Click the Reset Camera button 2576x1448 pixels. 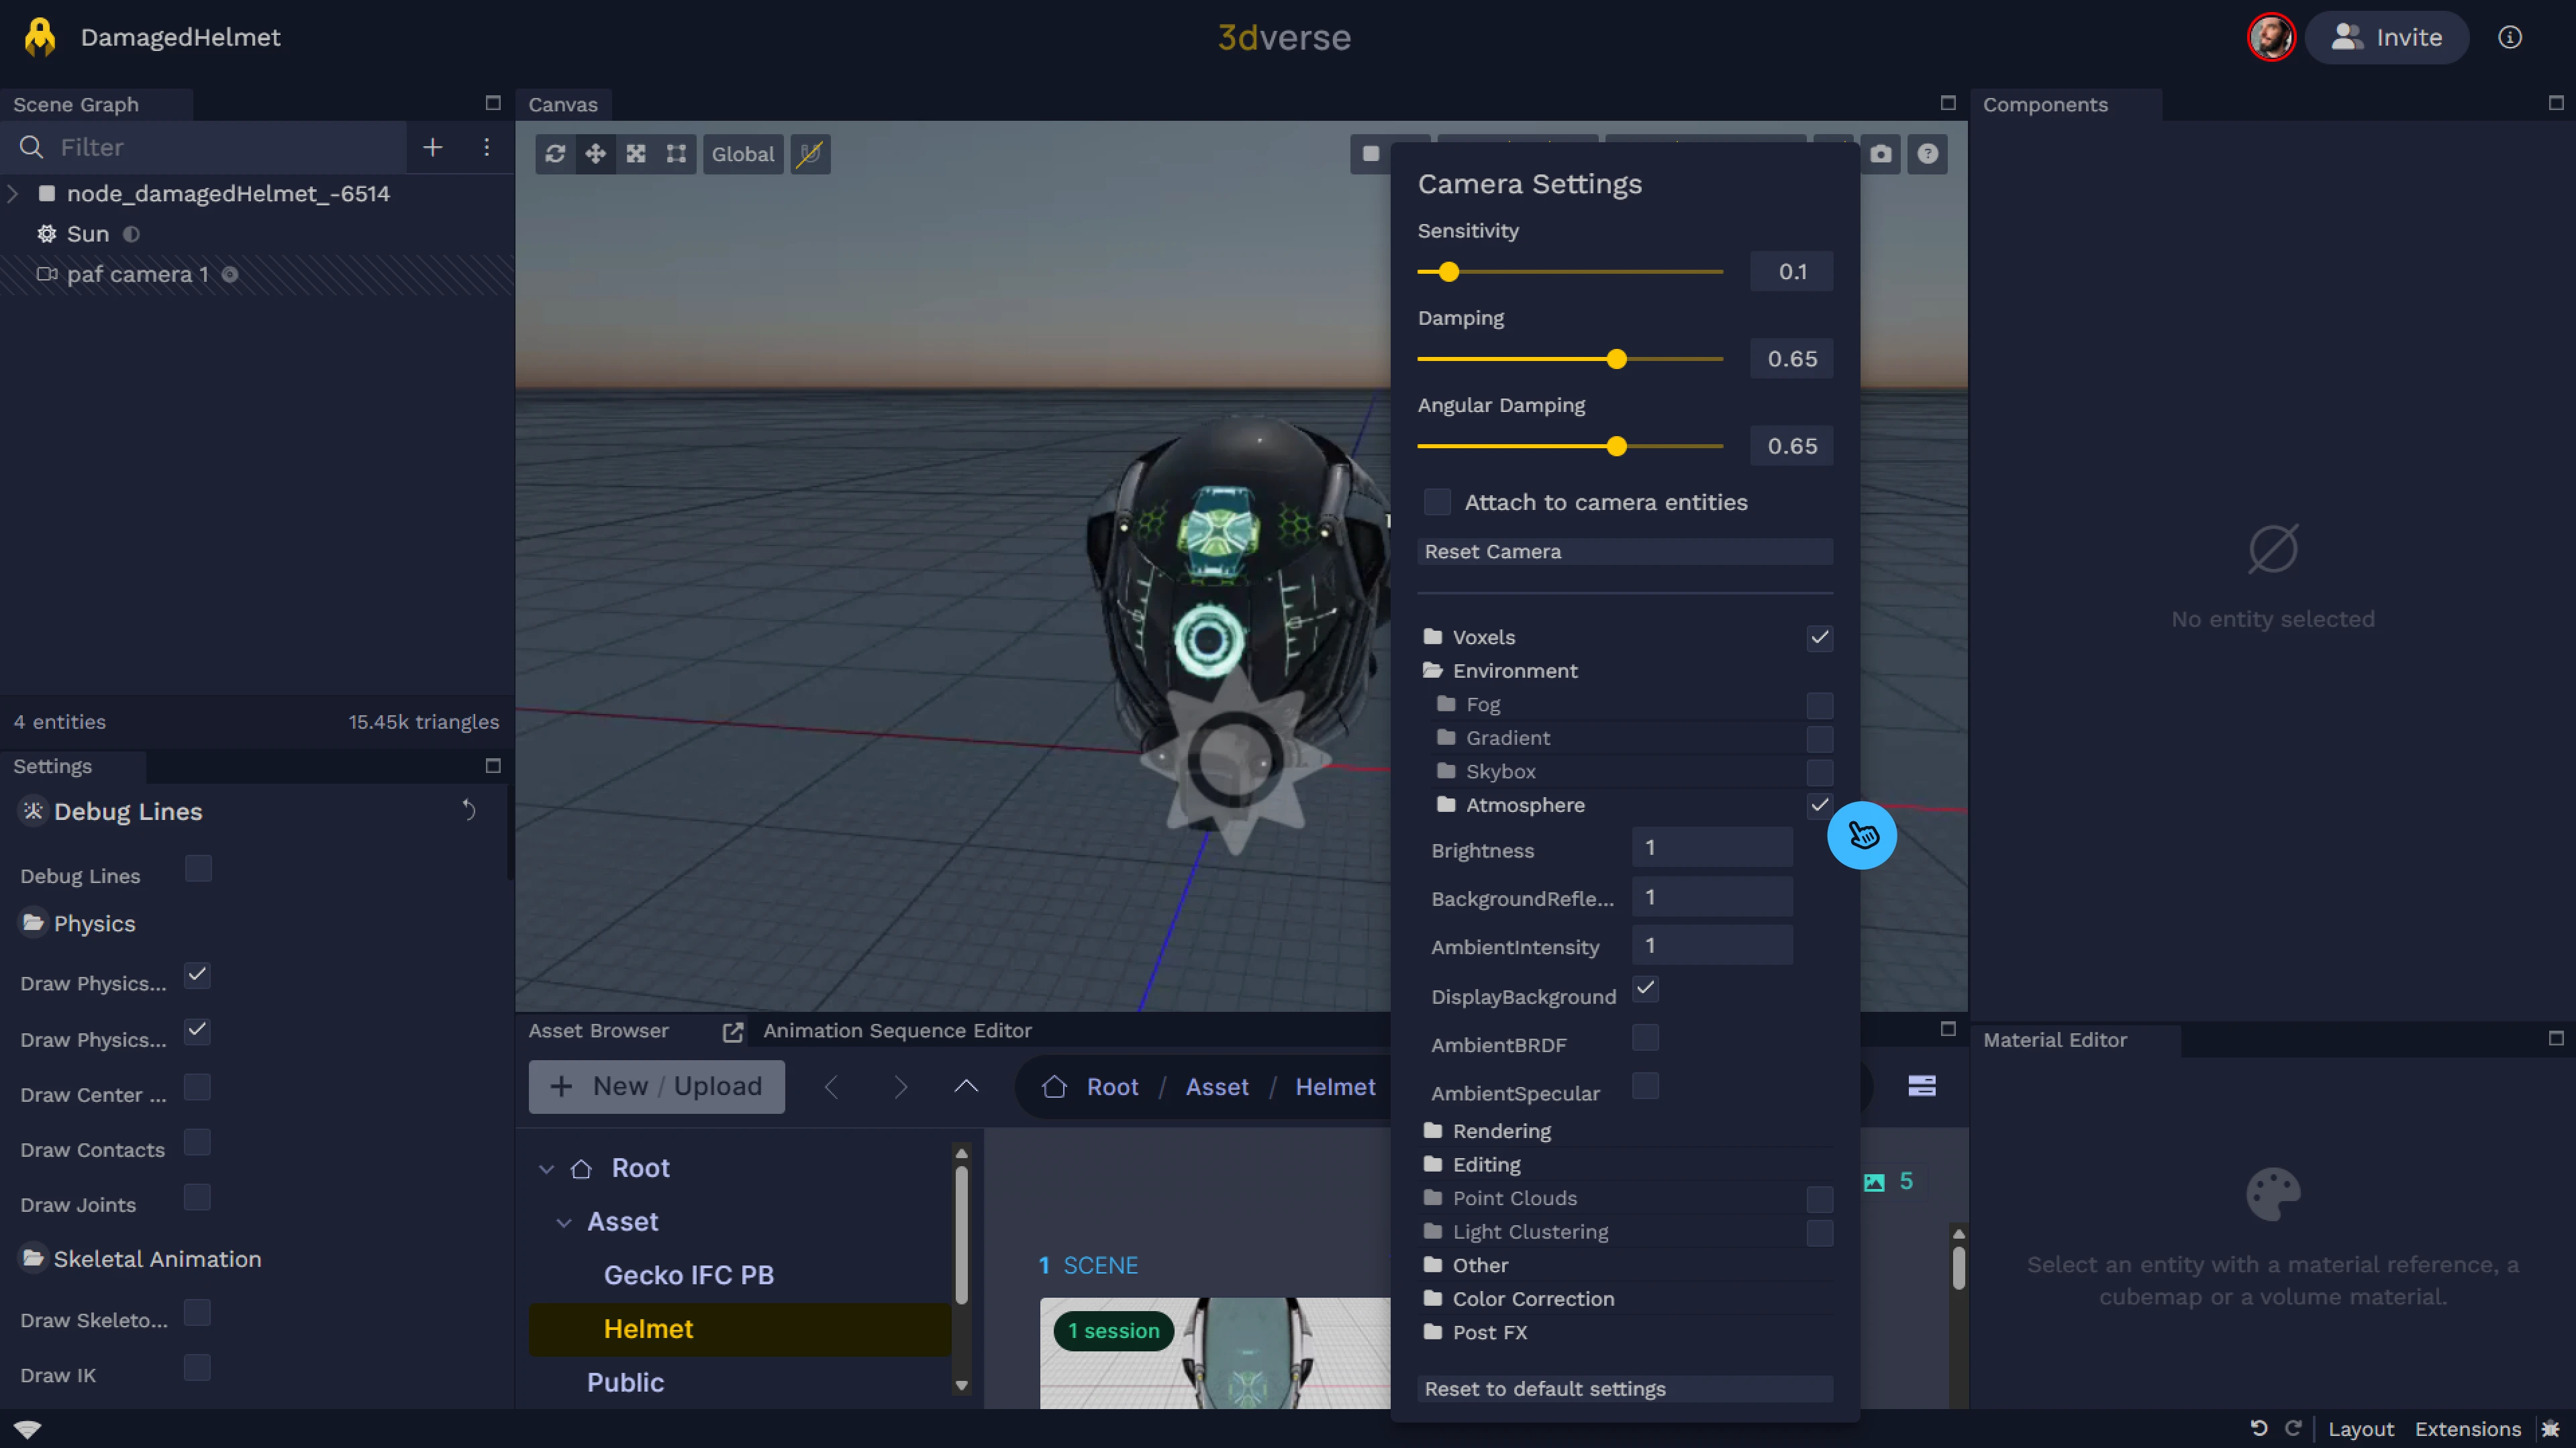click(x=1624, y=551)
